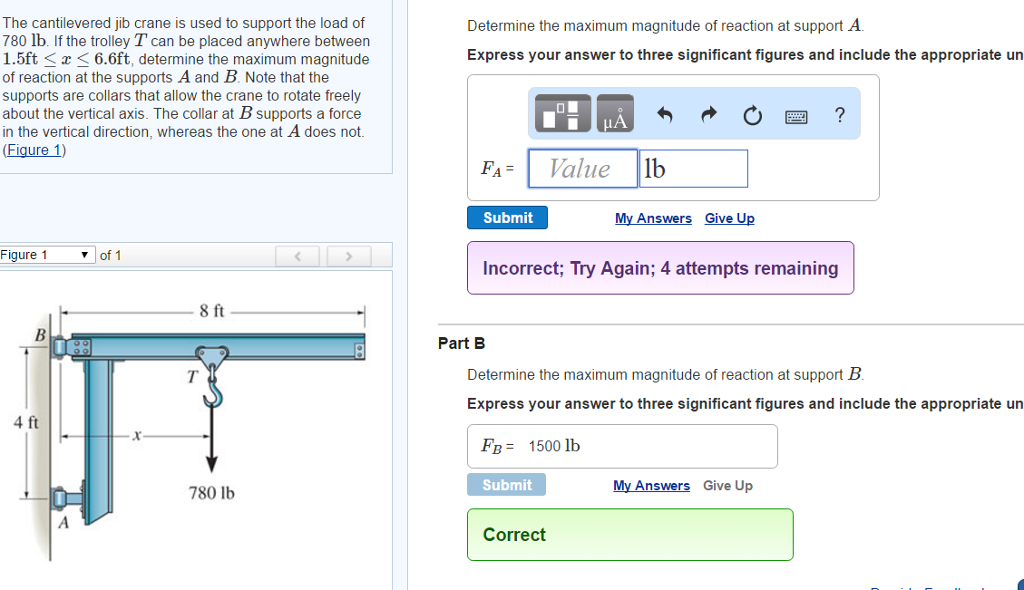Reset the answer with circular arrow
The height and width of the screenshot is (590, 1024).
(x=752, y=116)
